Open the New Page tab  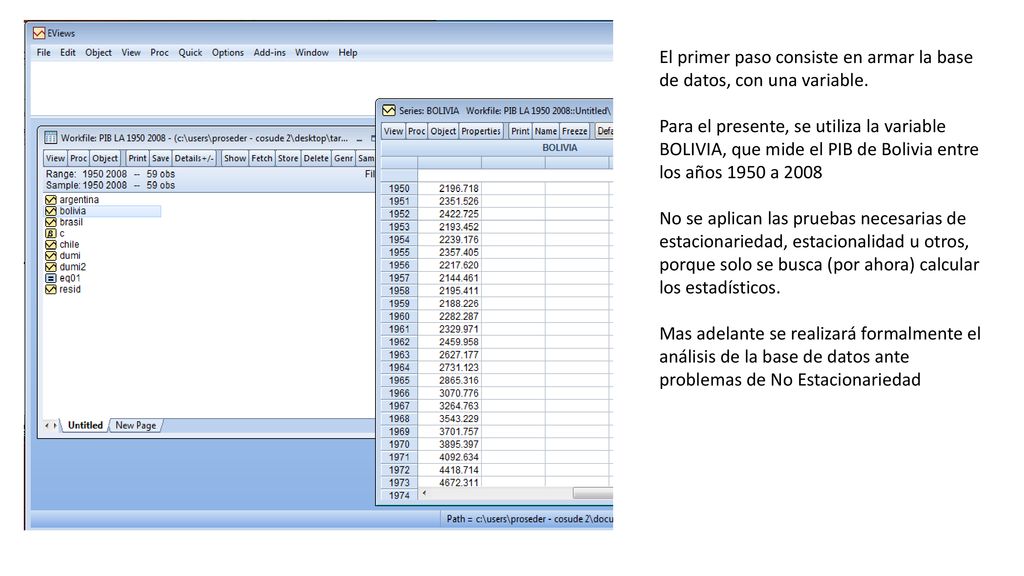(x=136, y=425)
